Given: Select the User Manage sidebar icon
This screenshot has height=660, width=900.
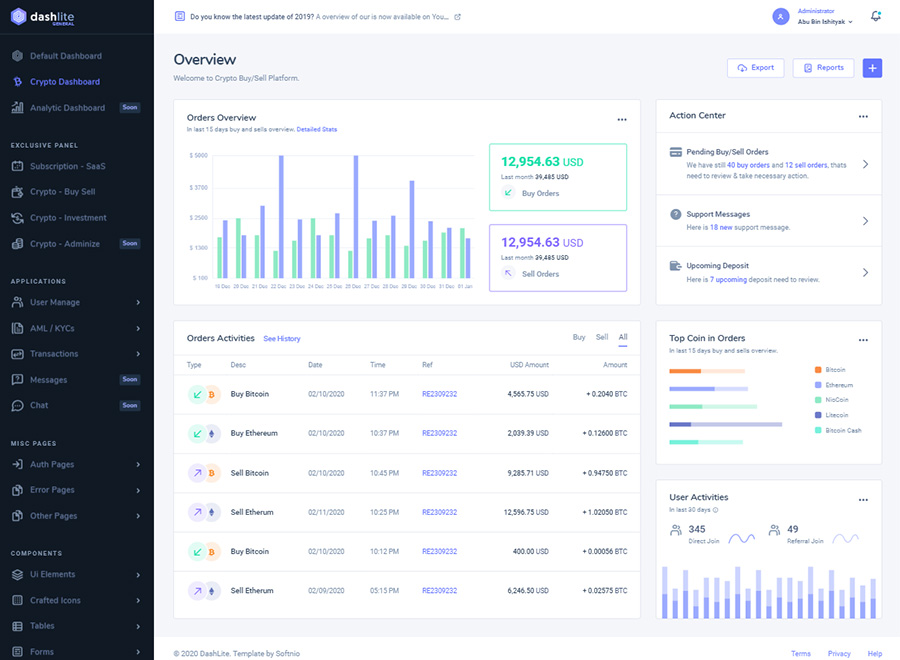Looking at the screenshot, I should click(x=18, y=302).
